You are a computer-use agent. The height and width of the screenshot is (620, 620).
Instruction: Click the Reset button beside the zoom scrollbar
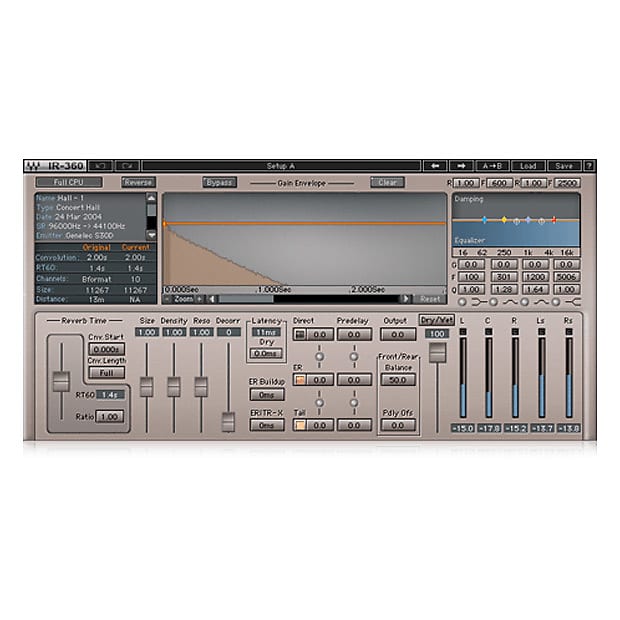(430, 299)
